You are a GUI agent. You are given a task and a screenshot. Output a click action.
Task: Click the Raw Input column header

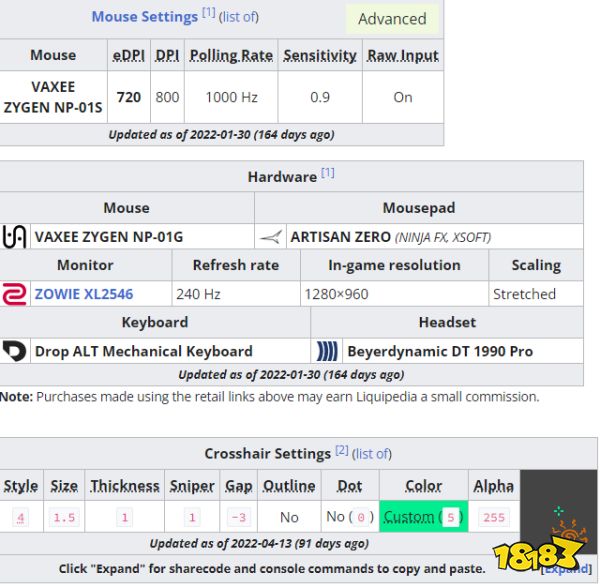(x=403, y=55)
